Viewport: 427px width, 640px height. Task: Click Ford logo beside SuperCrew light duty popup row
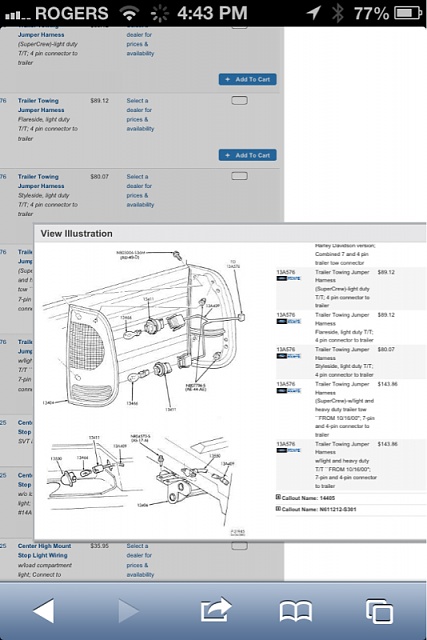point(288,278)
